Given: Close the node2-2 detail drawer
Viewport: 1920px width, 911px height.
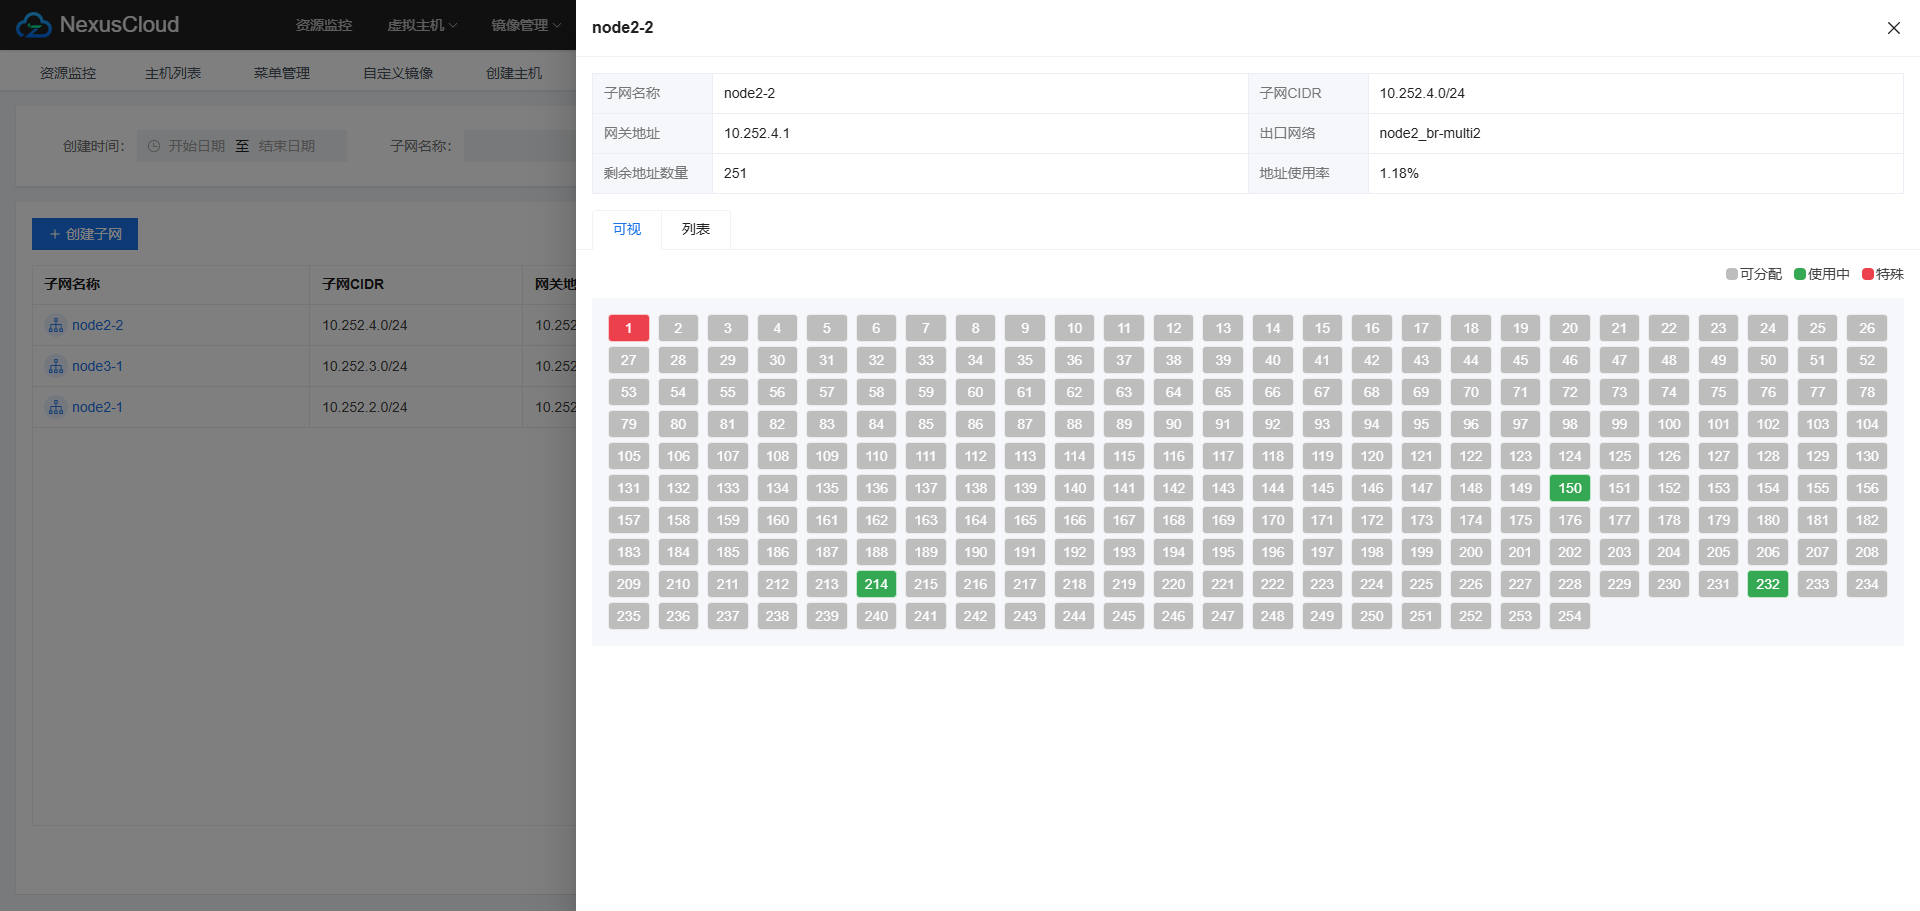Looking at the screenshot, I should [x=1893, y=28].
